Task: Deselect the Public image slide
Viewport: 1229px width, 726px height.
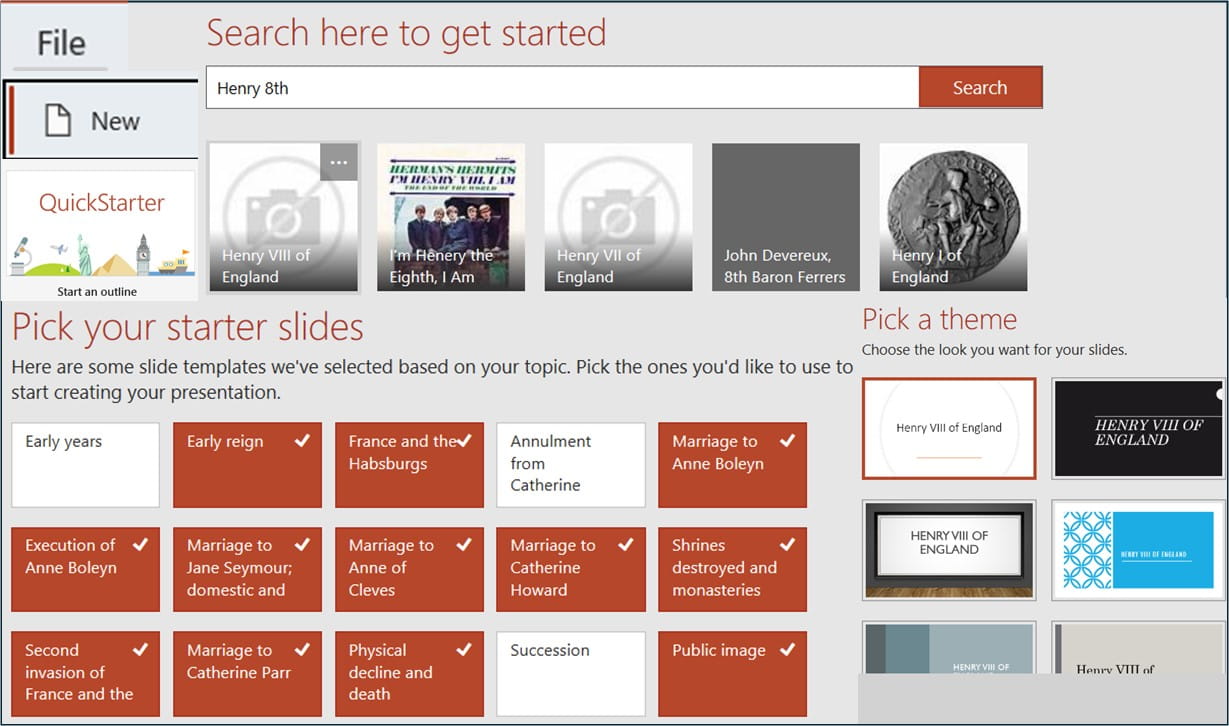Action: [732, 673]
